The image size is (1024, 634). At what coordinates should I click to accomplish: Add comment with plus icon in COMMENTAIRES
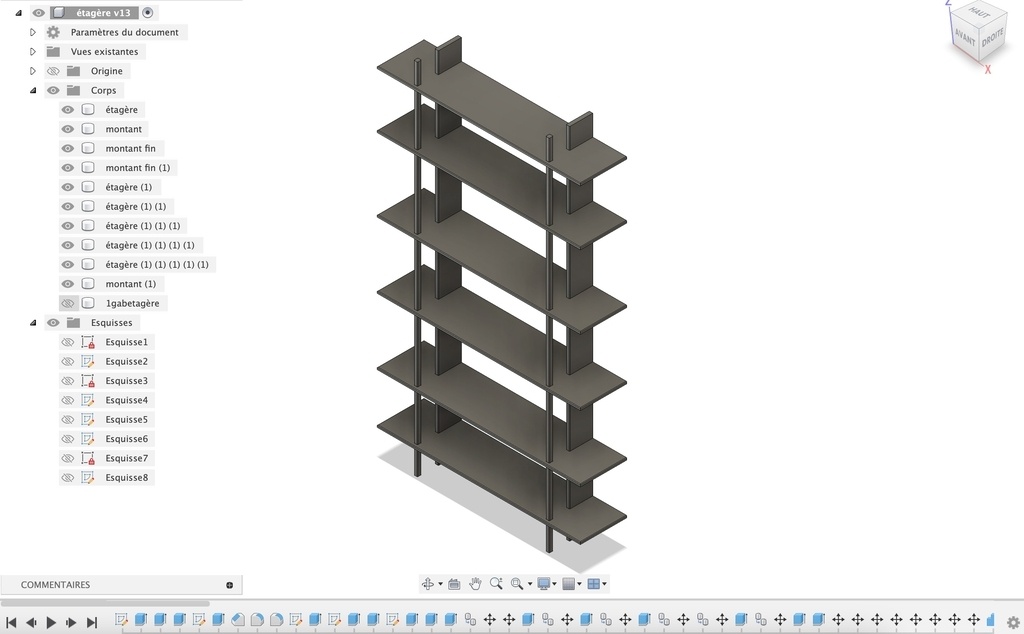(229, 585)
